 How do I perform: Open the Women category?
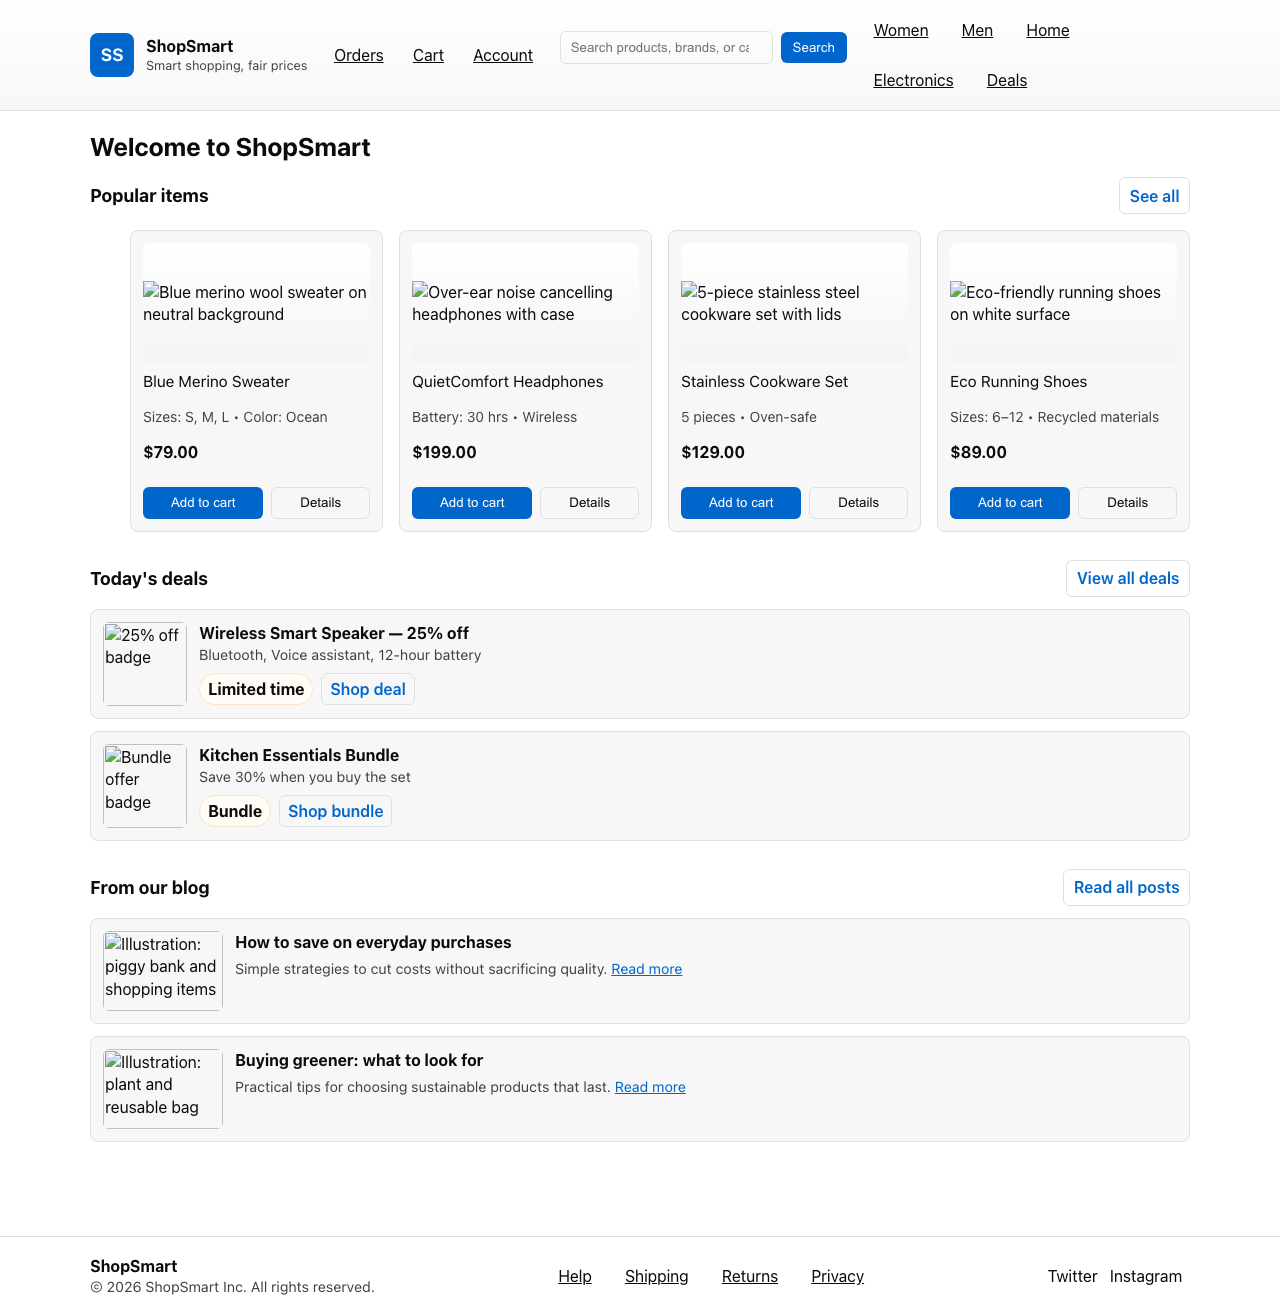pyautogui.click(x=900, y=30)
